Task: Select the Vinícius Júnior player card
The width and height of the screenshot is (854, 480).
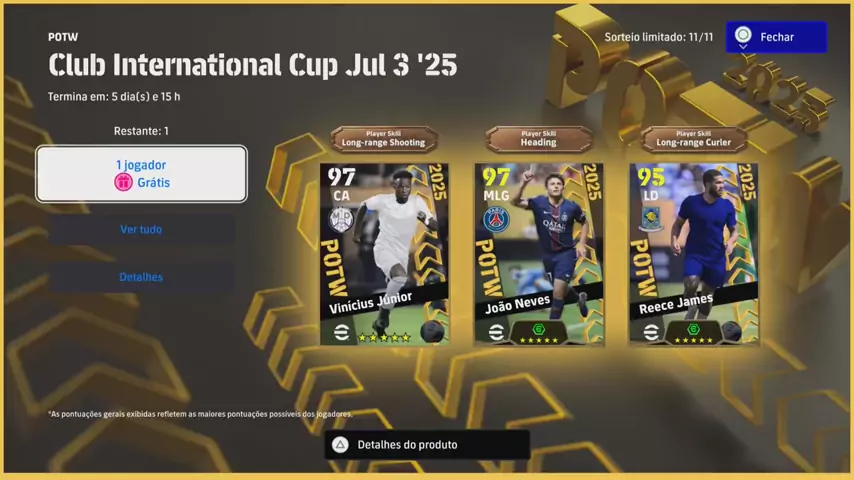Action: pos(385,254)
